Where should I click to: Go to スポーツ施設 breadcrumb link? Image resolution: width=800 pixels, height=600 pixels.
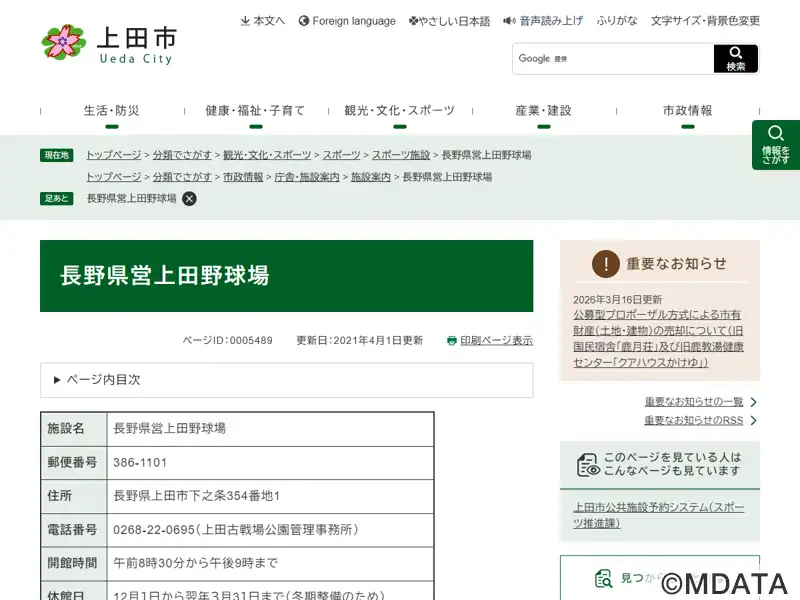point(400,155)
